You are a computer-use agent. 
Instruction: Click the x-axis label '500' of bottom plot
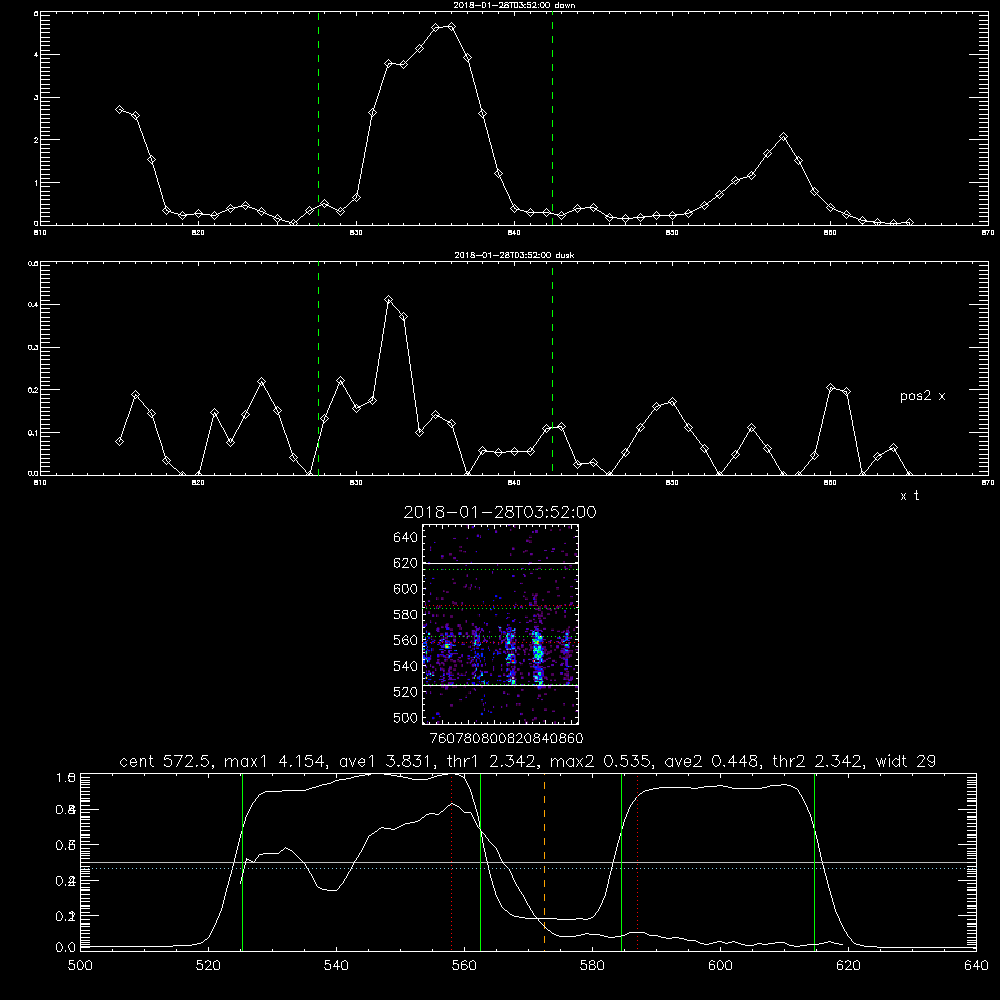pyautogui.click(x=80, y=966)
